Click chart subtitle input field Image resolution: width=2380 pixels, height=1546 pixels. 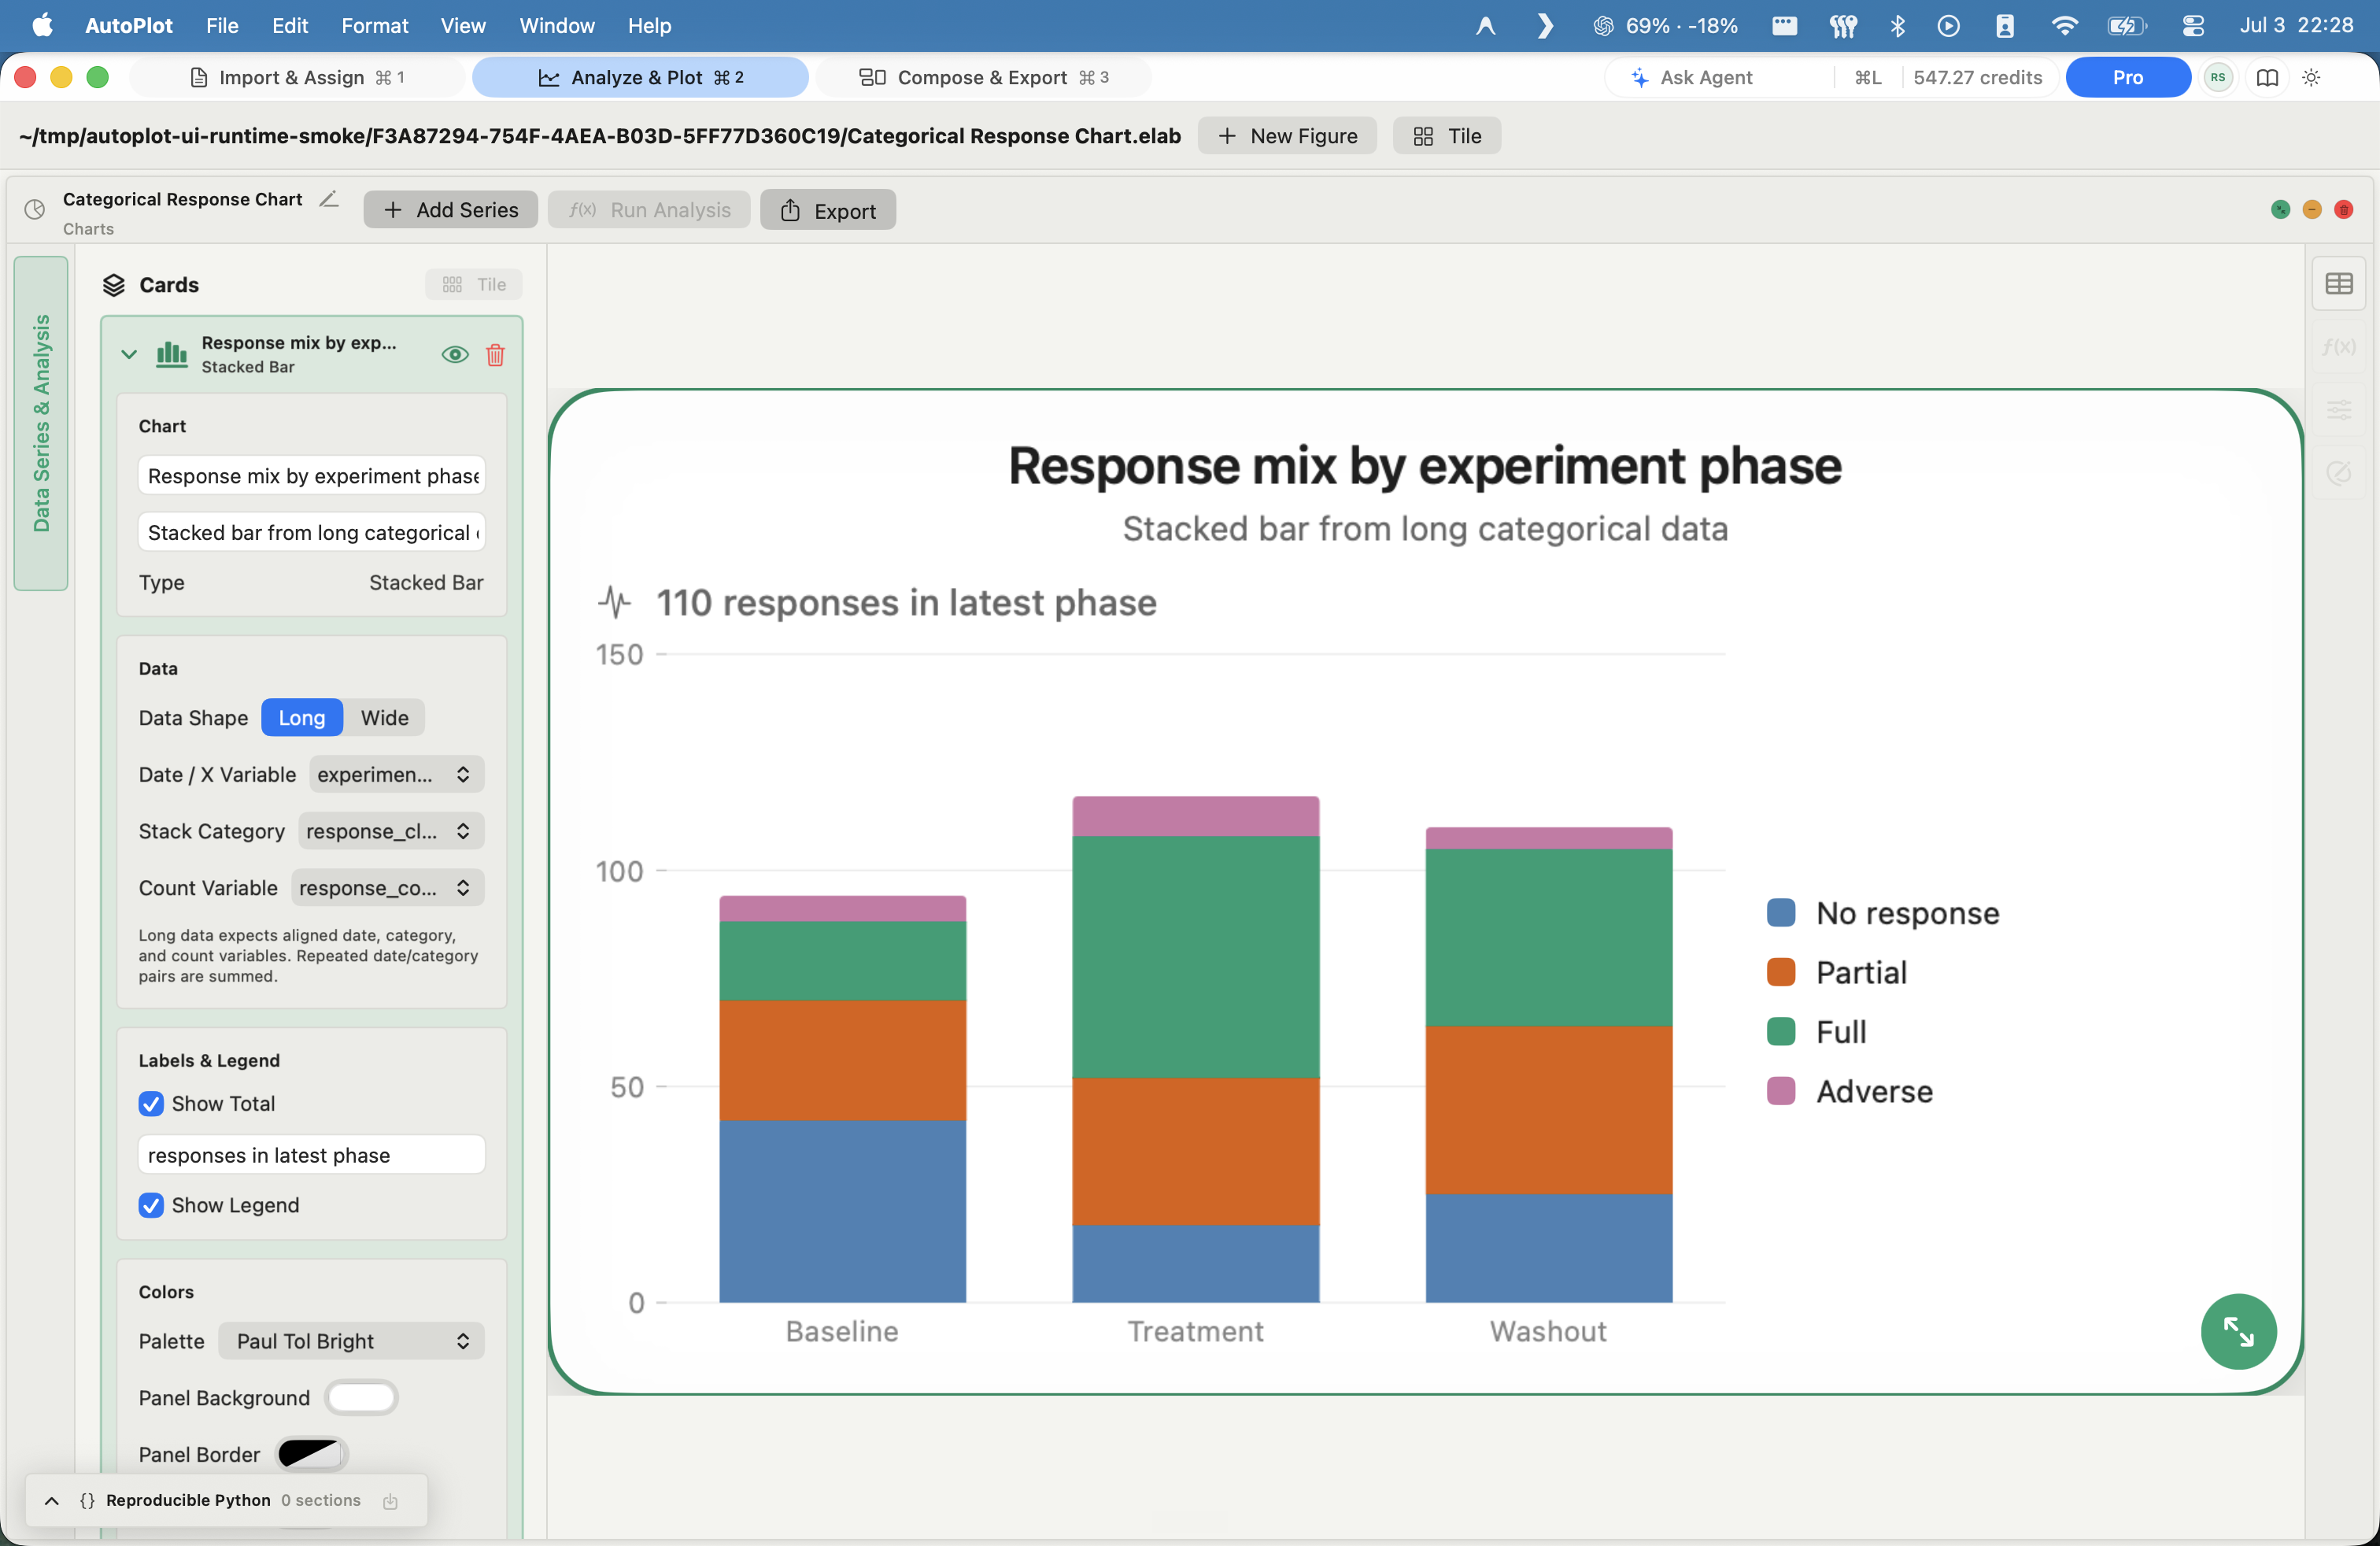point(312,533)
